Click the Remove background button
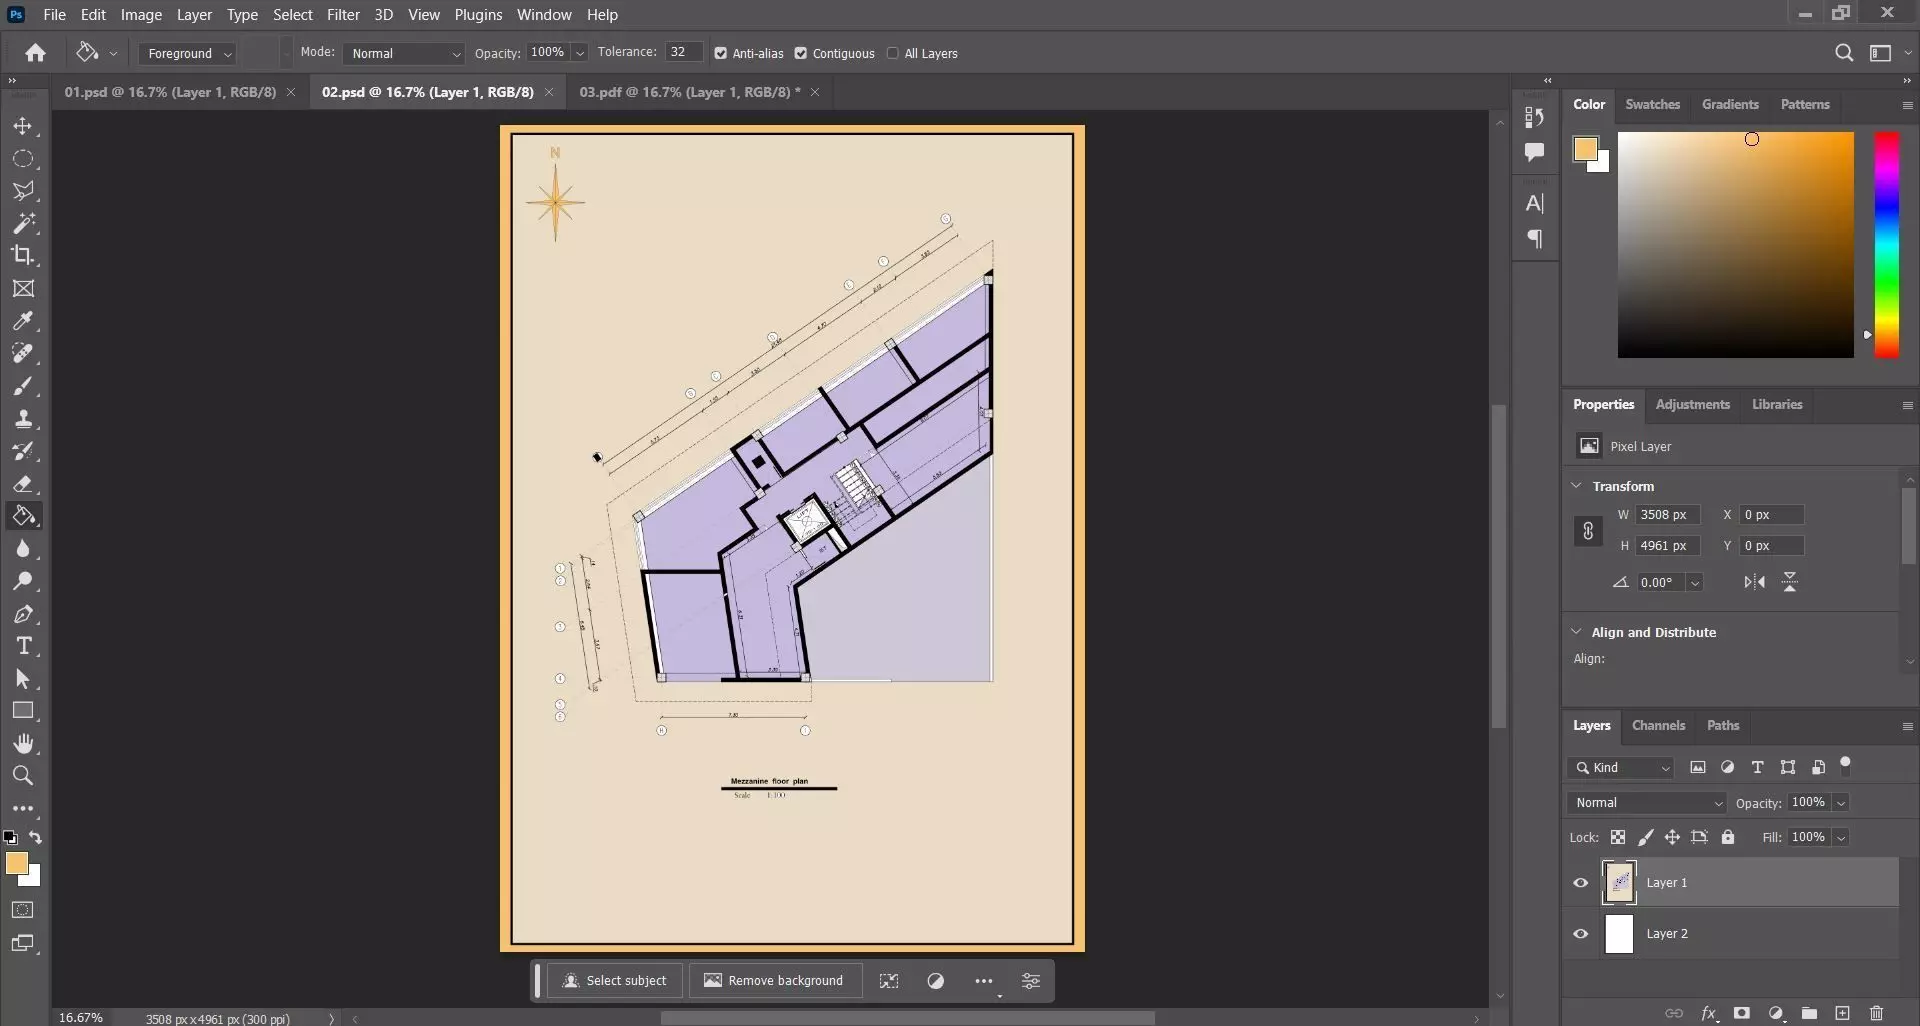Viewport: 1920px width, 1026px height. [x=773, y=981]
